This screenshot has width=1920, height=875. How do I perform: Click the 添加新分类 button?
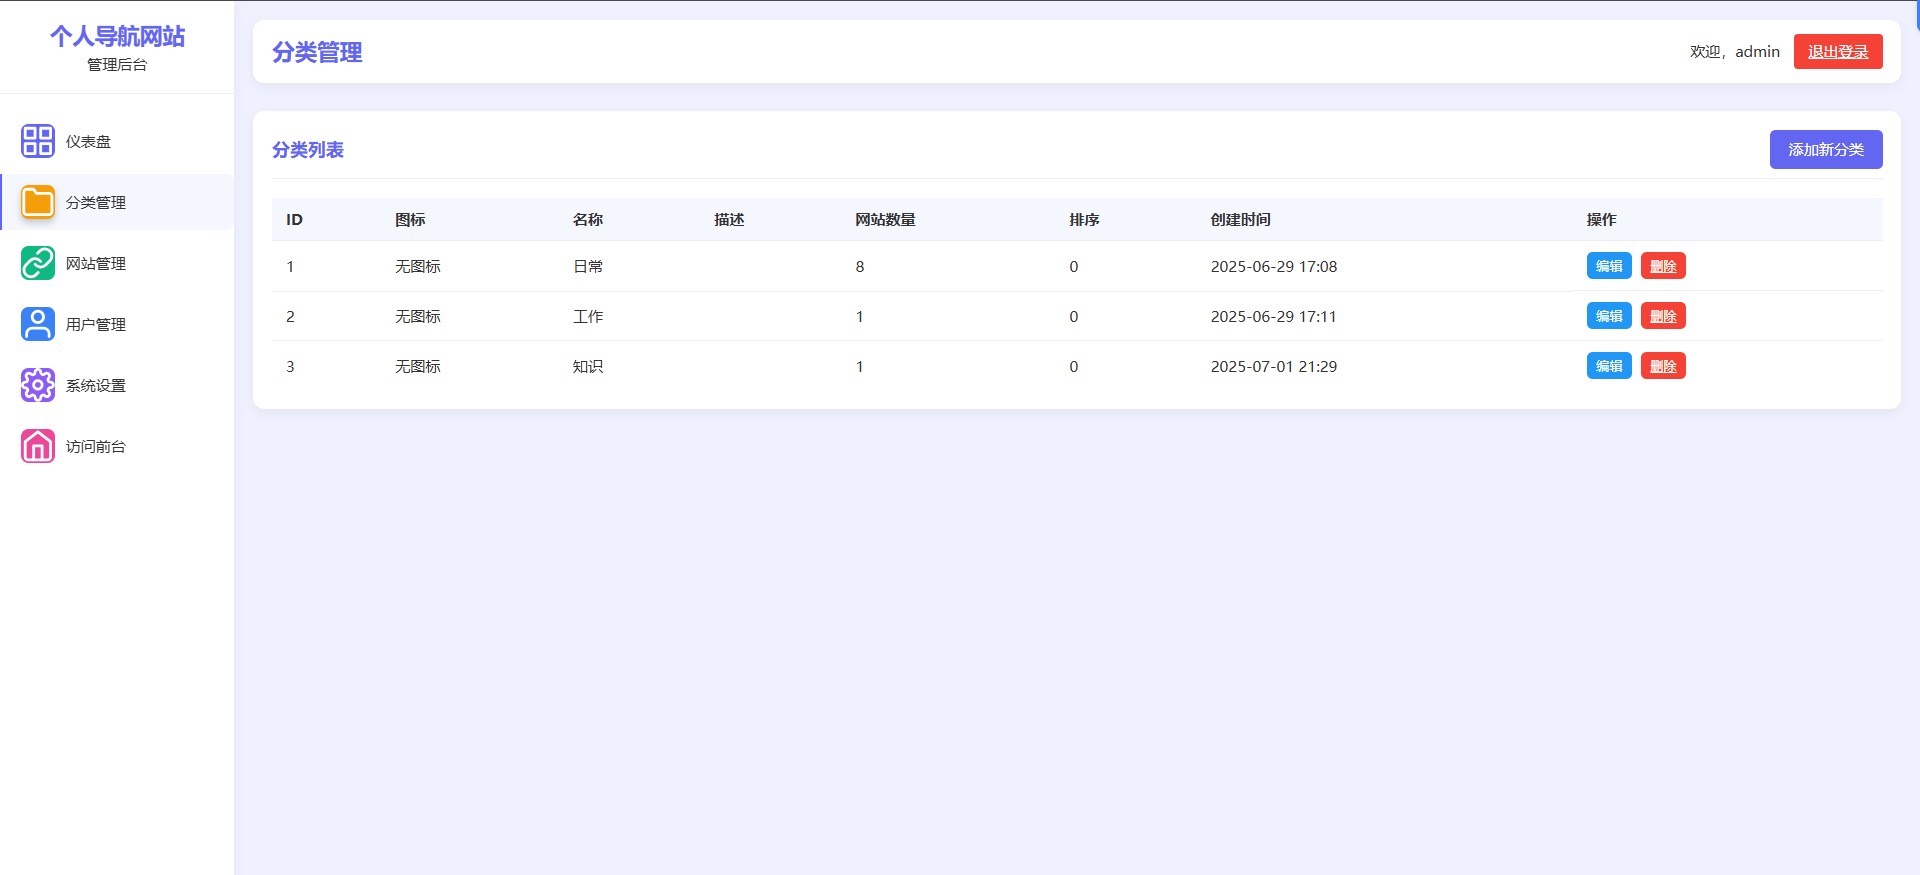[1826, 149]
